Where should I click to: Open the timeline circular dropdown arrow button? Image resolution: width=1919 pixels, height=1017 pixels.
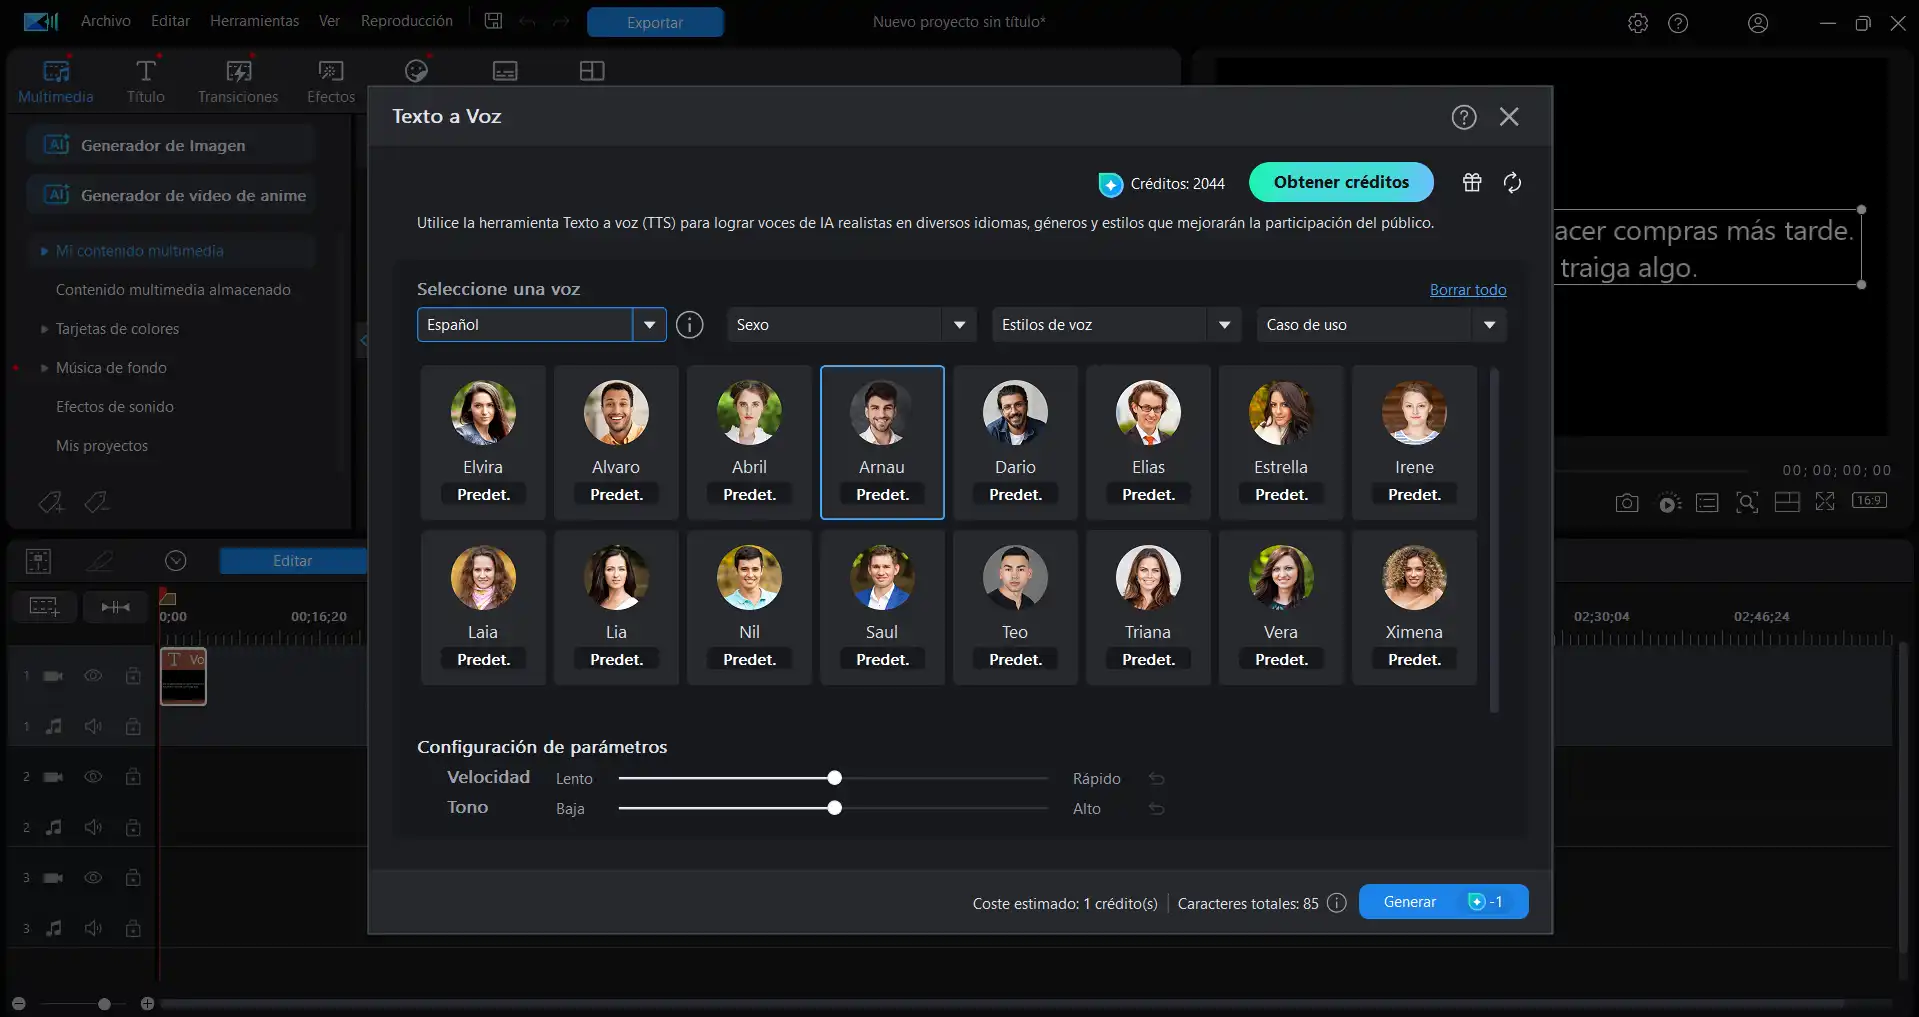(176, 561)
